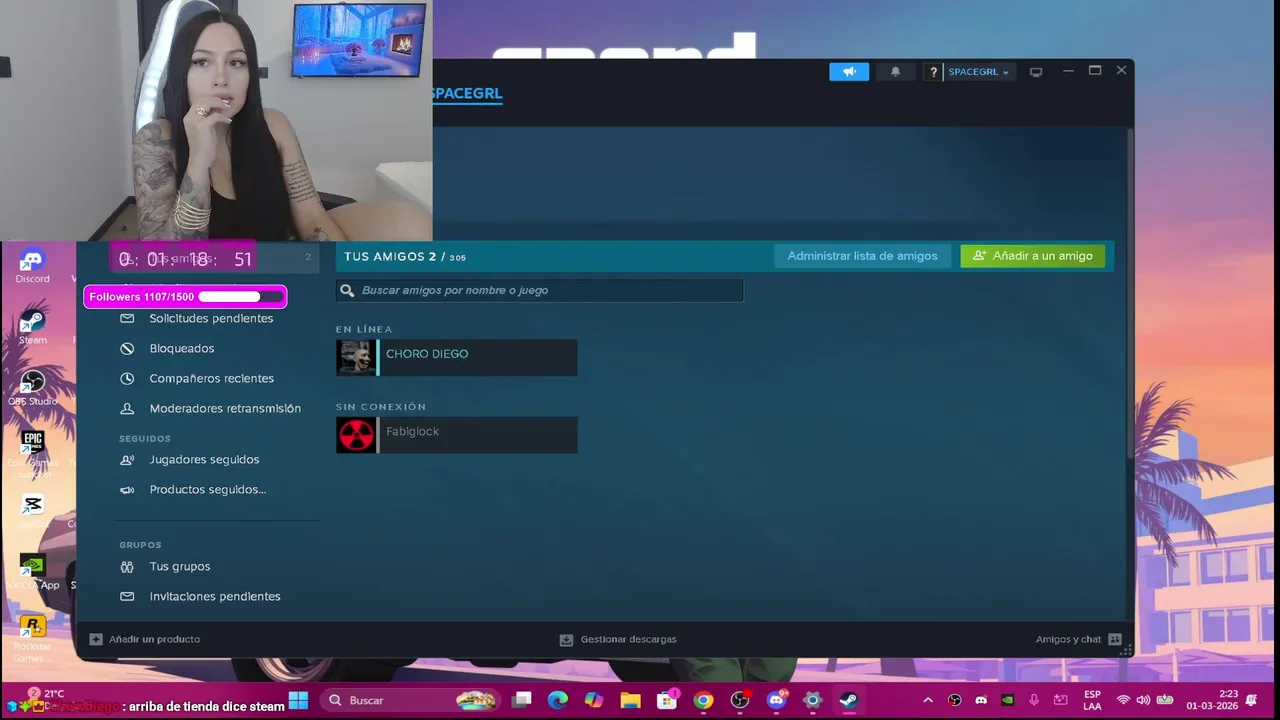The image size is (1280, 720).
Task: Open Microsoft Store from taskbar
Action: (667, 700)
